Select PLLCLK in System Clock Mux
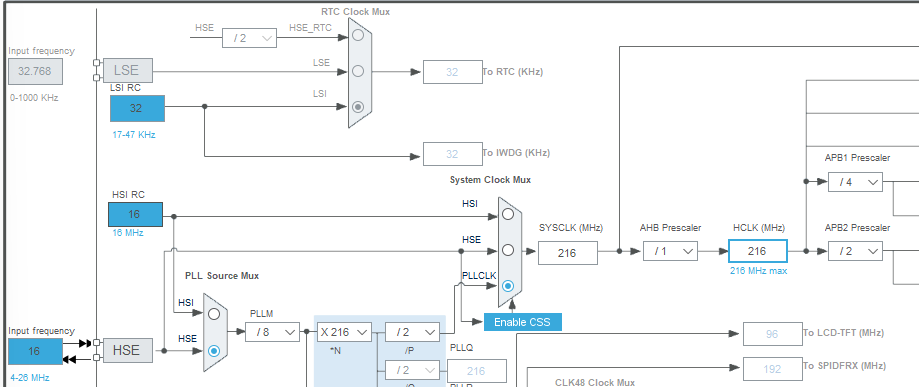Viewport: 919px width, 387px height. [508, 286]
